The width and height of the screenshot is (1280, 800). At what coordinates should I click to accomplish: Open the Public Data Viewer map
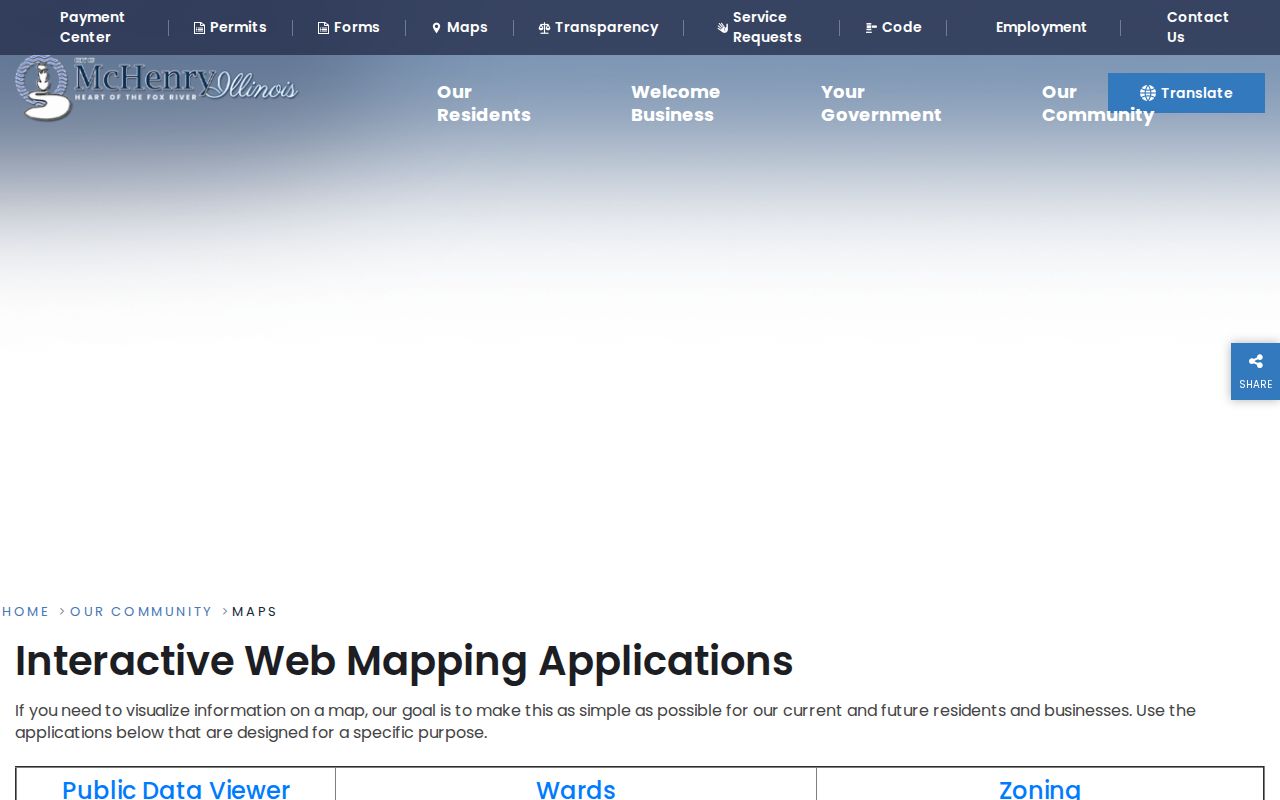176,789
